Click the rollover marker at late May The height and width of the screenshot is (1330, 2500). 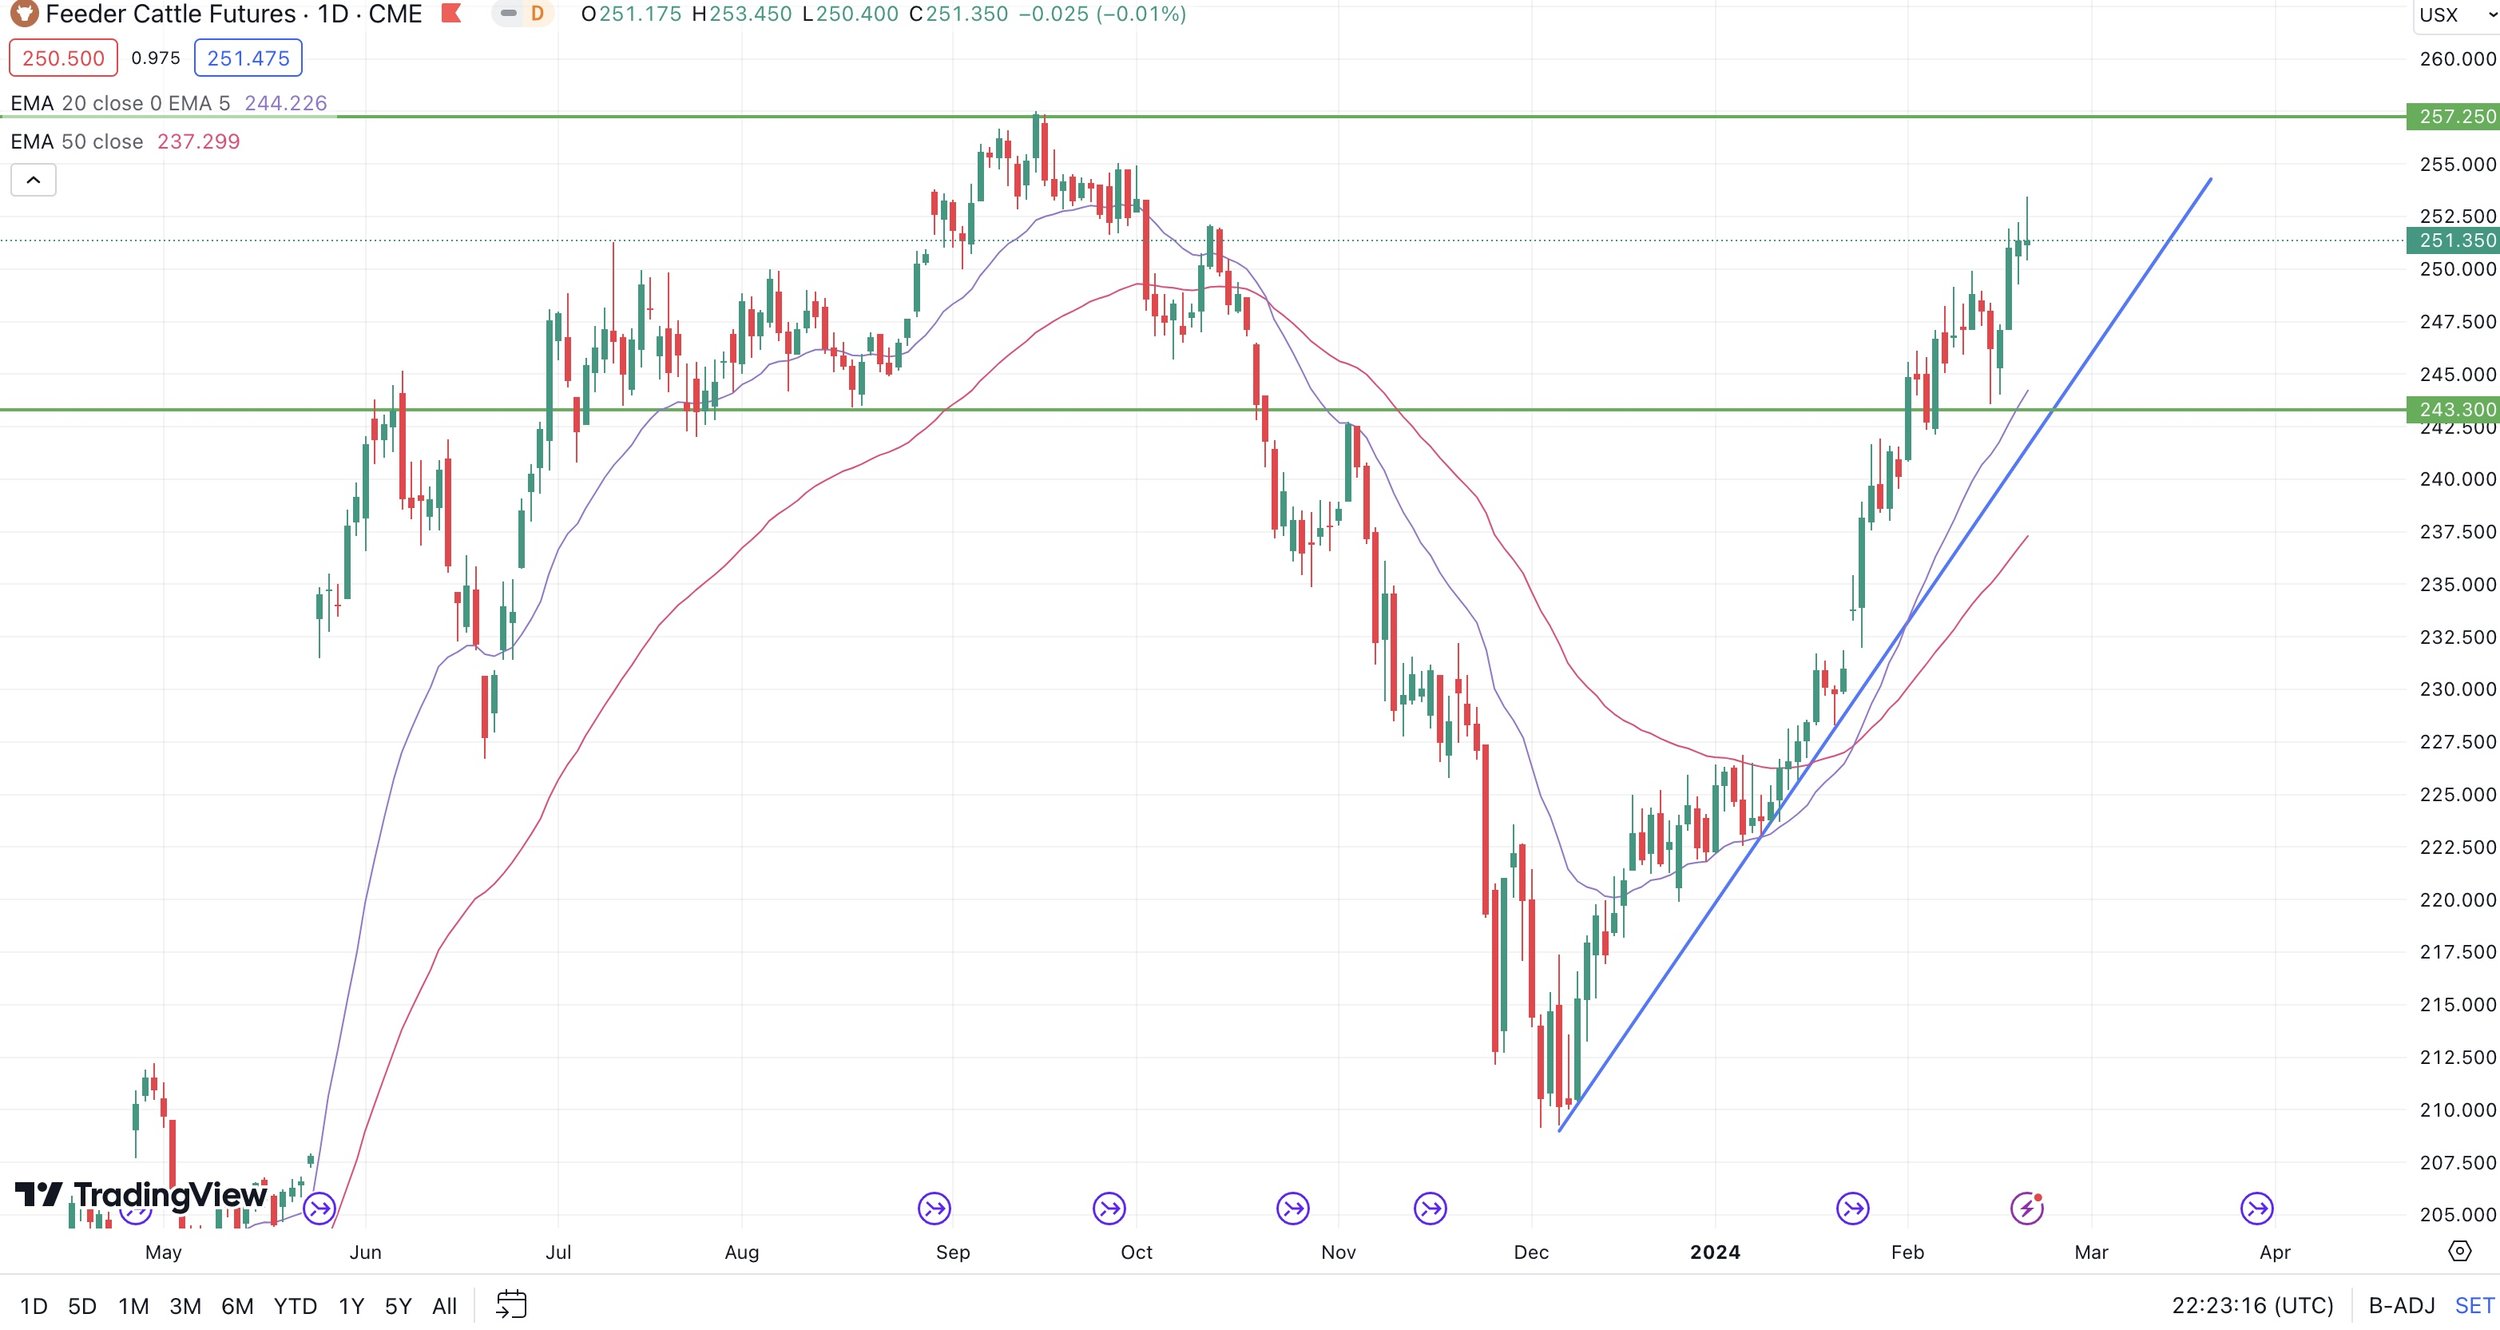point(319,1210)
